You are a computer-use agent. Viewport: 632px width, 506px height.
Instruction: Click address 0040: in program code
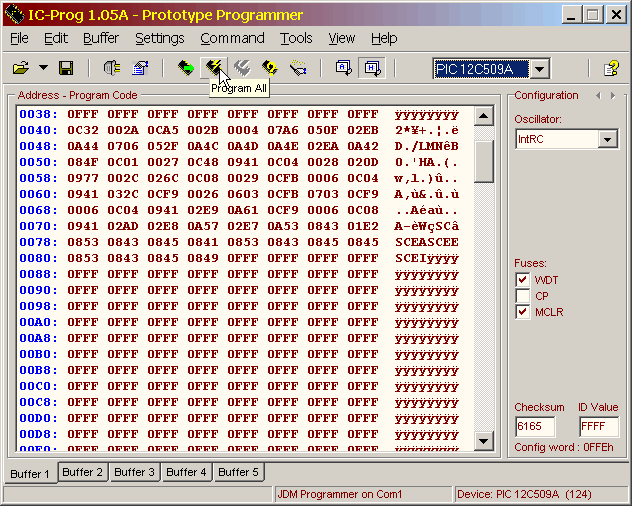click(x=39, y=130)
